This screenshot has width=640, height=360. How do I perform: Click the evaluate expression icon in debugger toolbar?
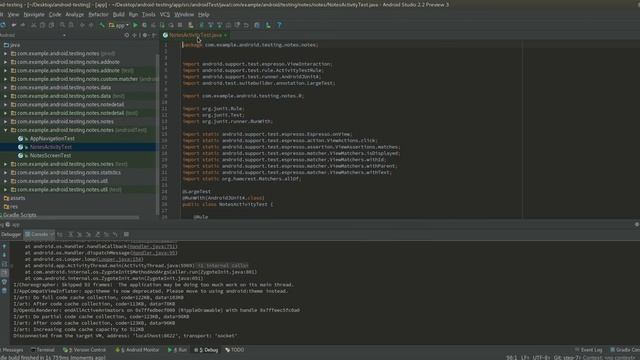click(x=126, y=235)
